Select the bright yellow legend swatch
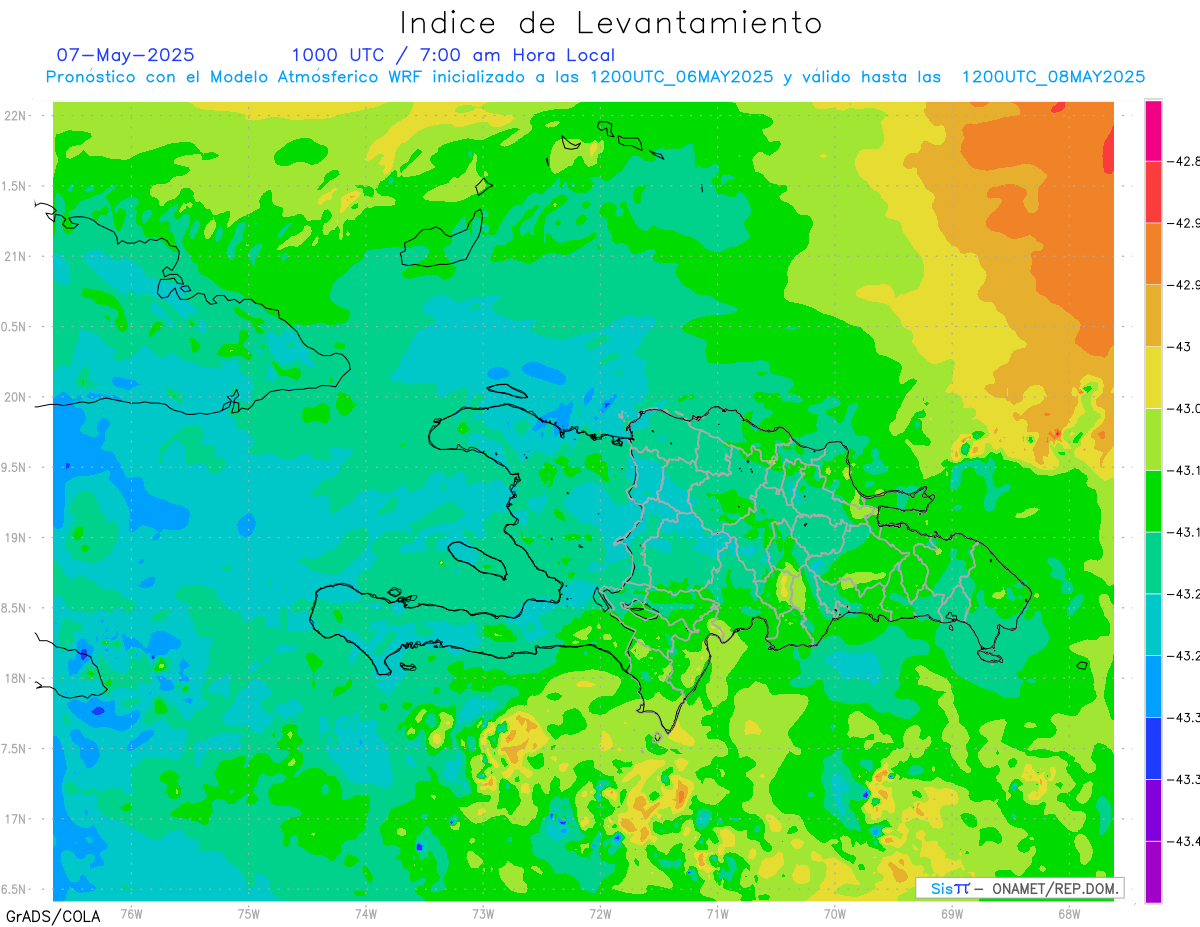The image size is (1200, 927). tap(1153, 377)
